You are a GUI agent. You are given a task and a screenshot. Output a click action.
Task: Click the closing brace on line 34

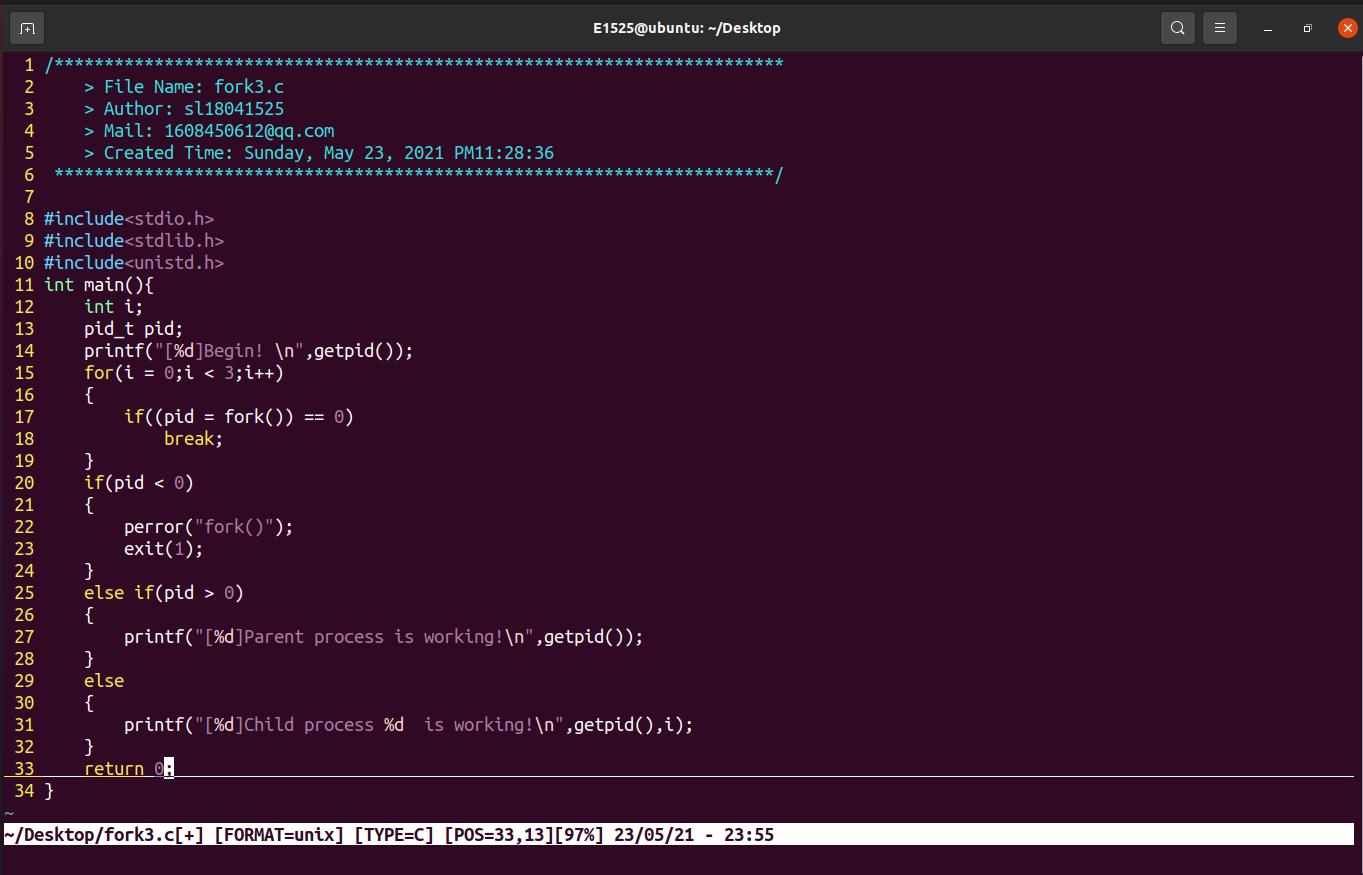[x=49, y=791]
